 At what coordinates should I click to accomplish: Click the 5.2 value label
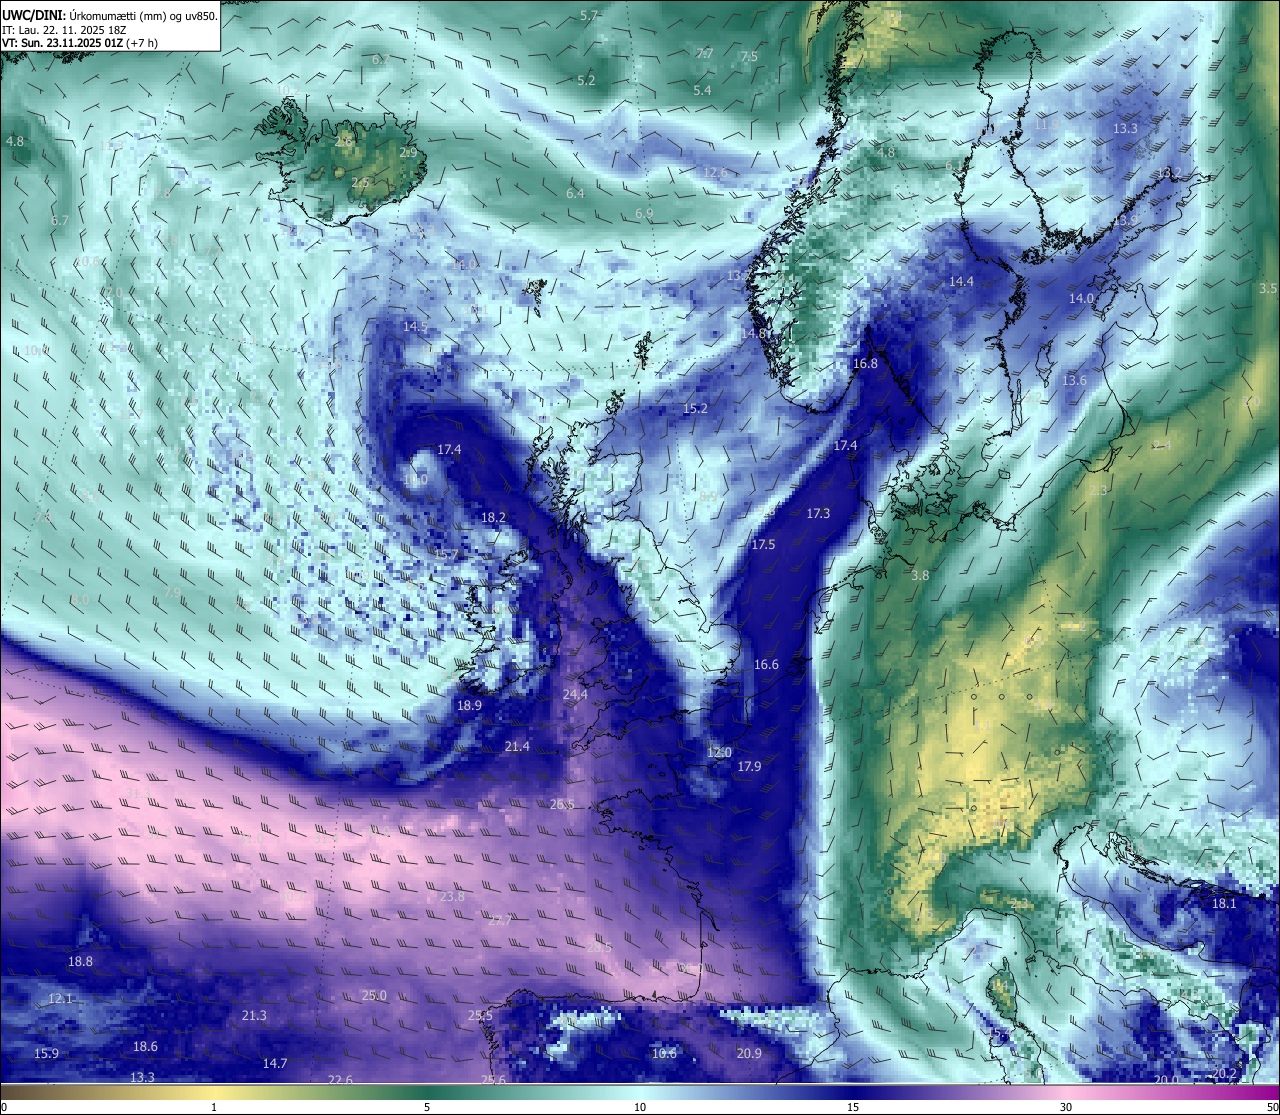[586, 80]
